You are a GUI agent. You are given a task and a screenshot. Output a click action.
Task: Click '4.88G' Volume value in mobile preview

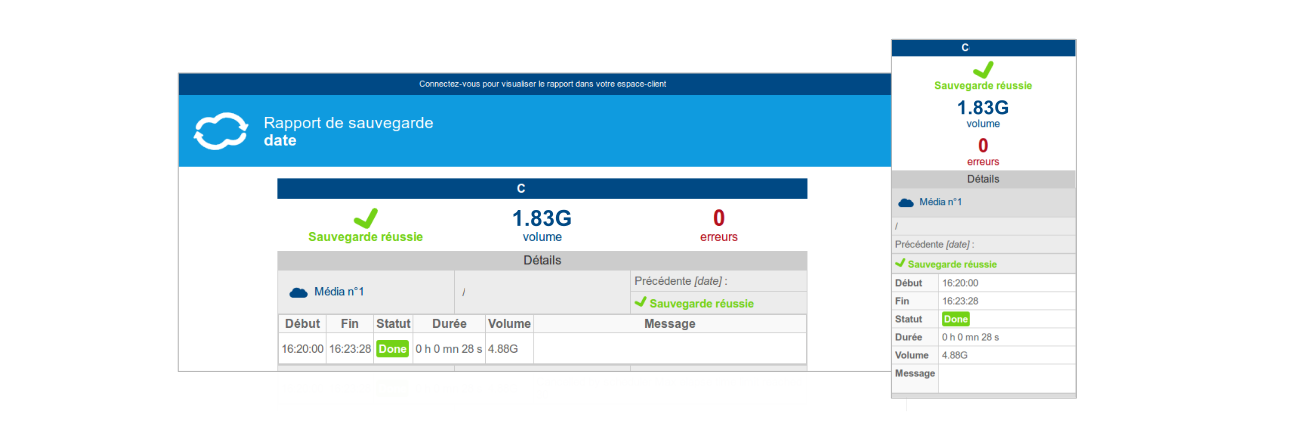956,355
